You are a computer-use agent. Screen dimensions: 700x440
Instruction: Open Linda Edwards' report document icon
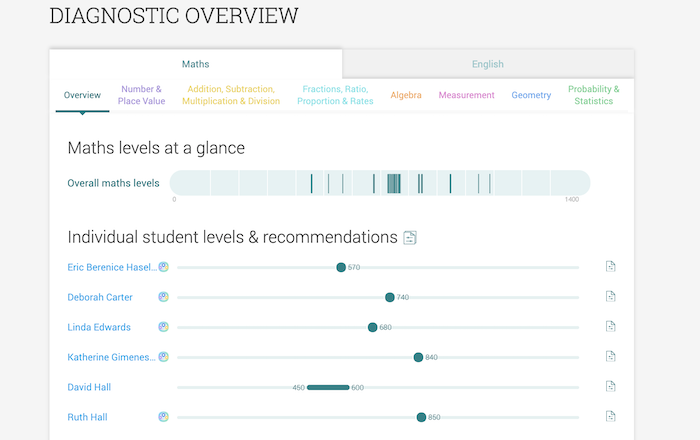point(610,327)
